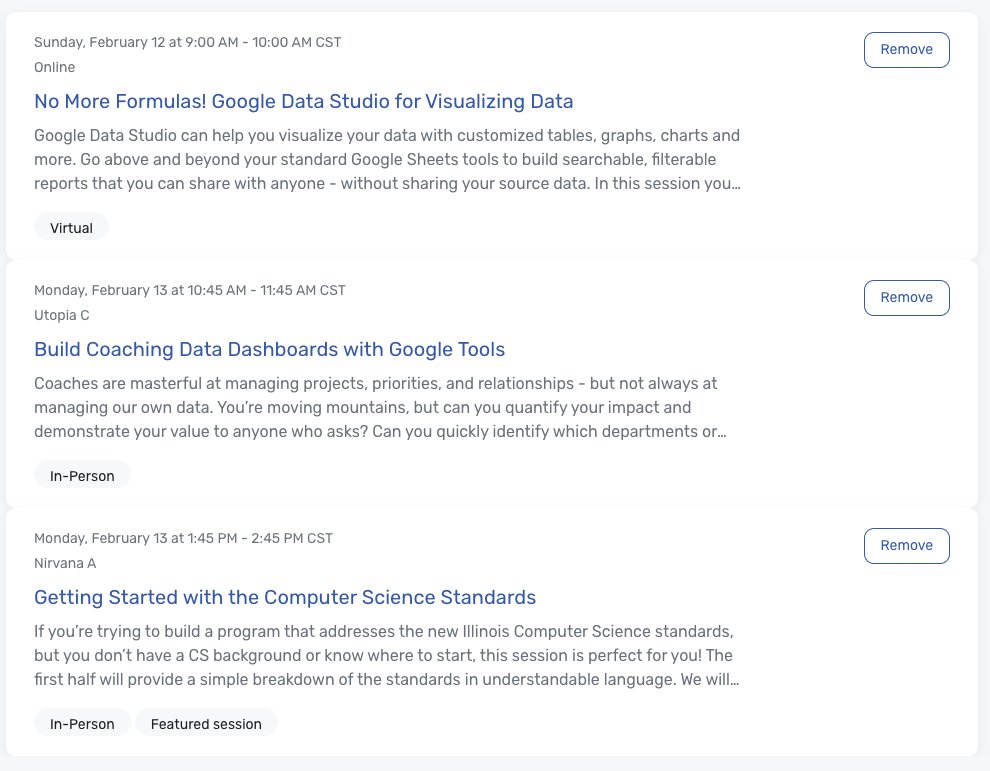Click the Monday 1:45 PM date line
This screenshot has width=990, height=771.
183,539
